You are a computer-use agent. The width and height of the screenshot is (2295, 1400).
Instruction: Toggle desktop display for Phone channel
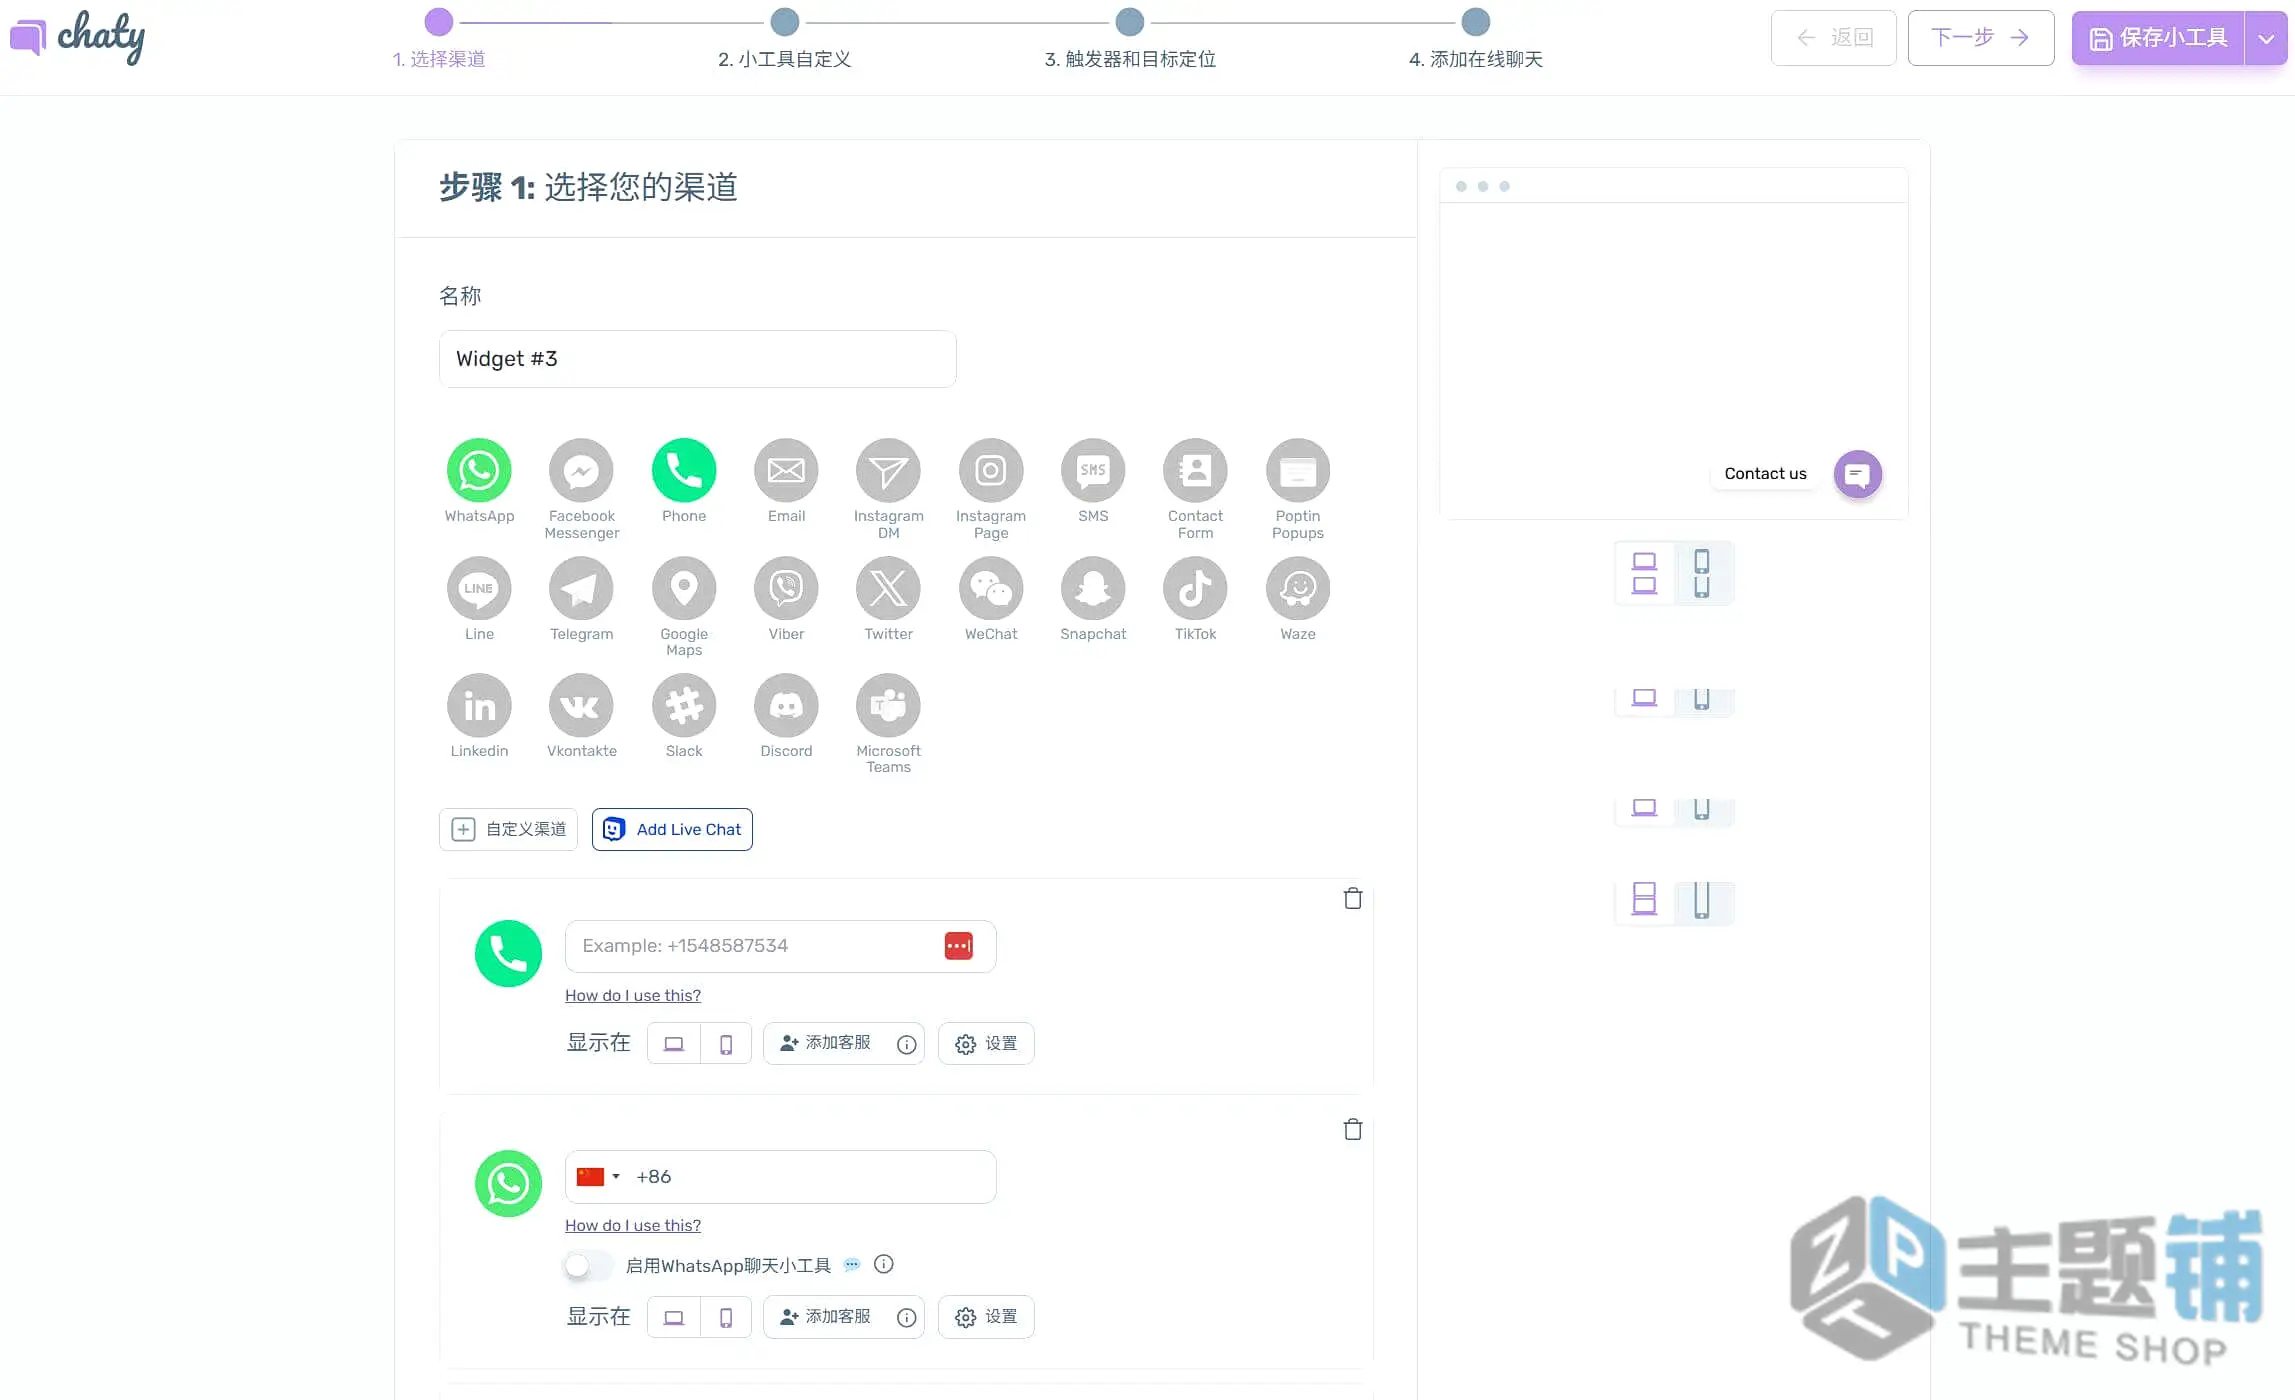pyautogui.click(x=674, y=1043)
